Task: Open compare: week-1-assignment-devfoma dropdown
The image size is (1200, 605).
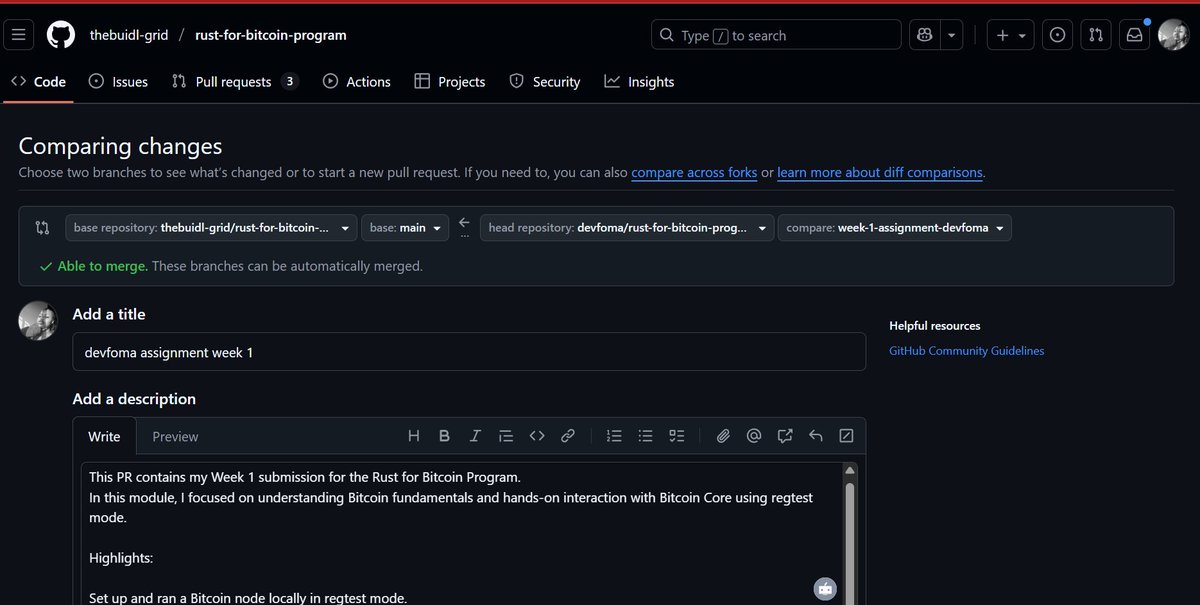Action: [x=895, y=228]
